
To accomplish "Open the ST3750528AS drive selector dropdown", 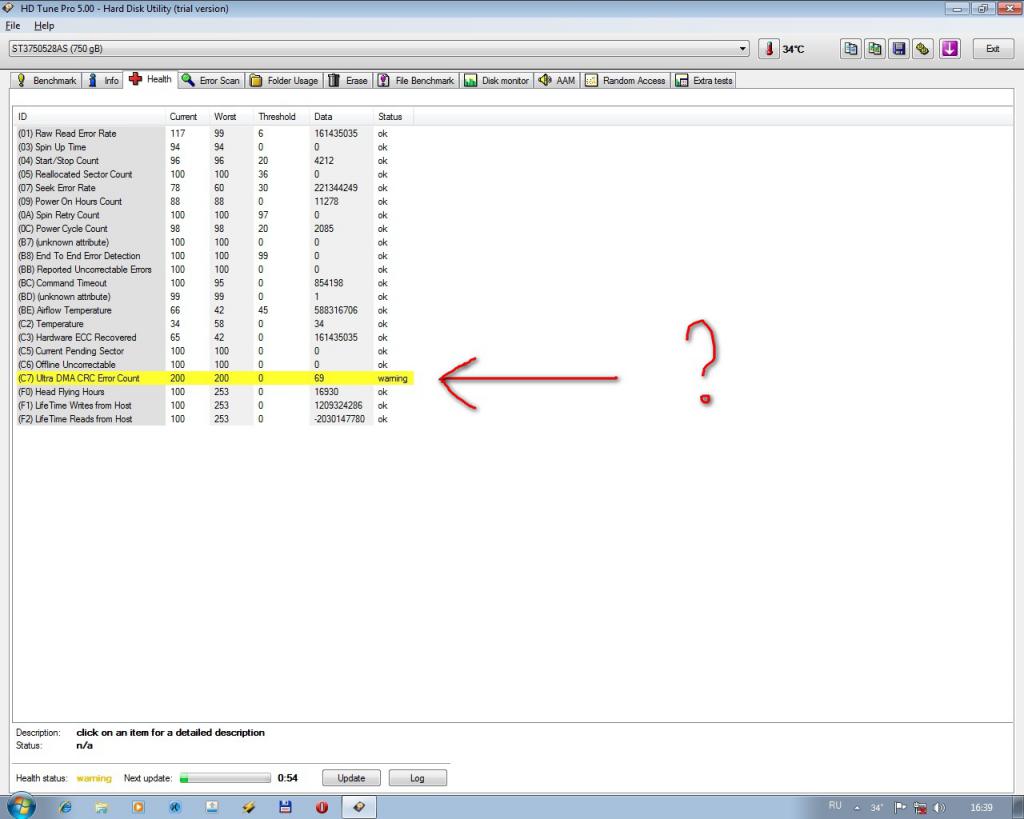I will (x=379, y=48).
